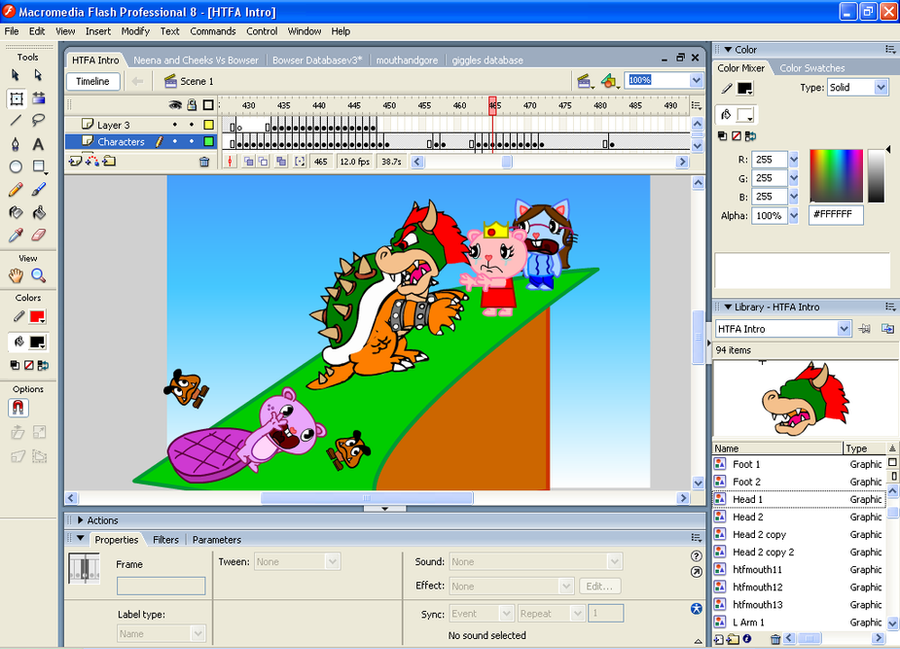Open the stage zoom percentage dropdown
900x649 pixels.
coord(696,80)
